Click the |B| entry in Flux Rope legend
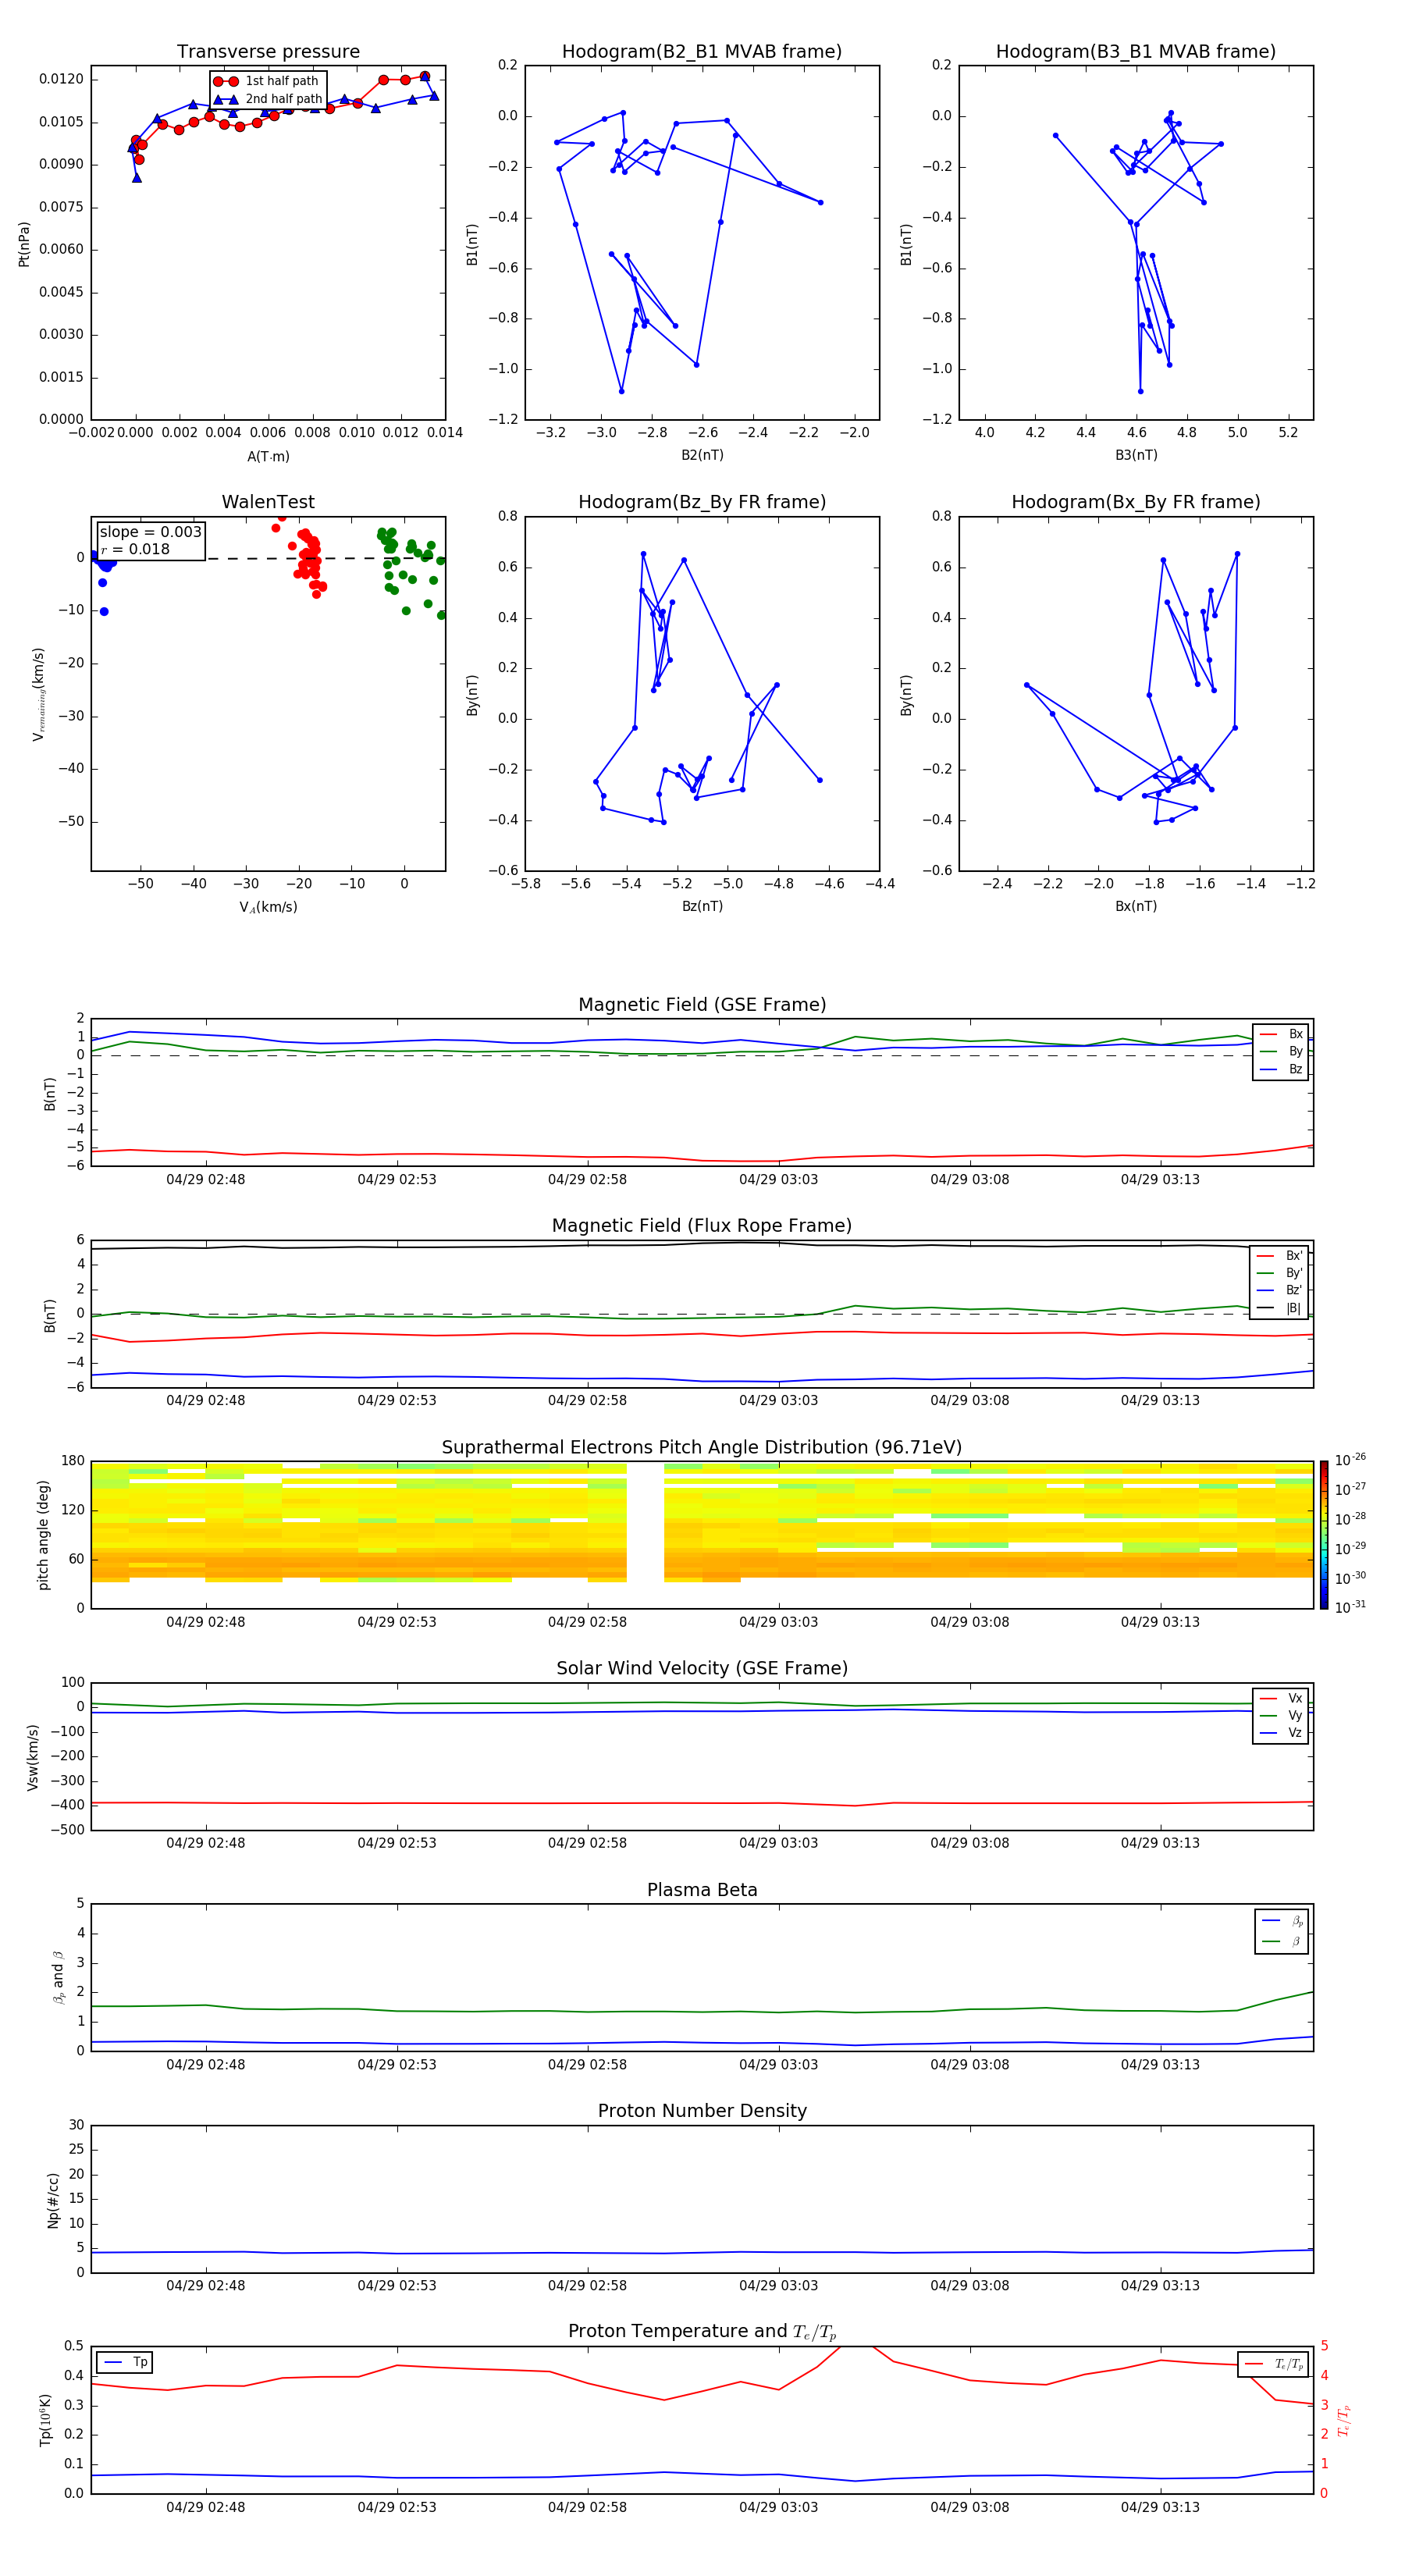This screenshot has height=2576, width=1405. pos(1292,1308)
